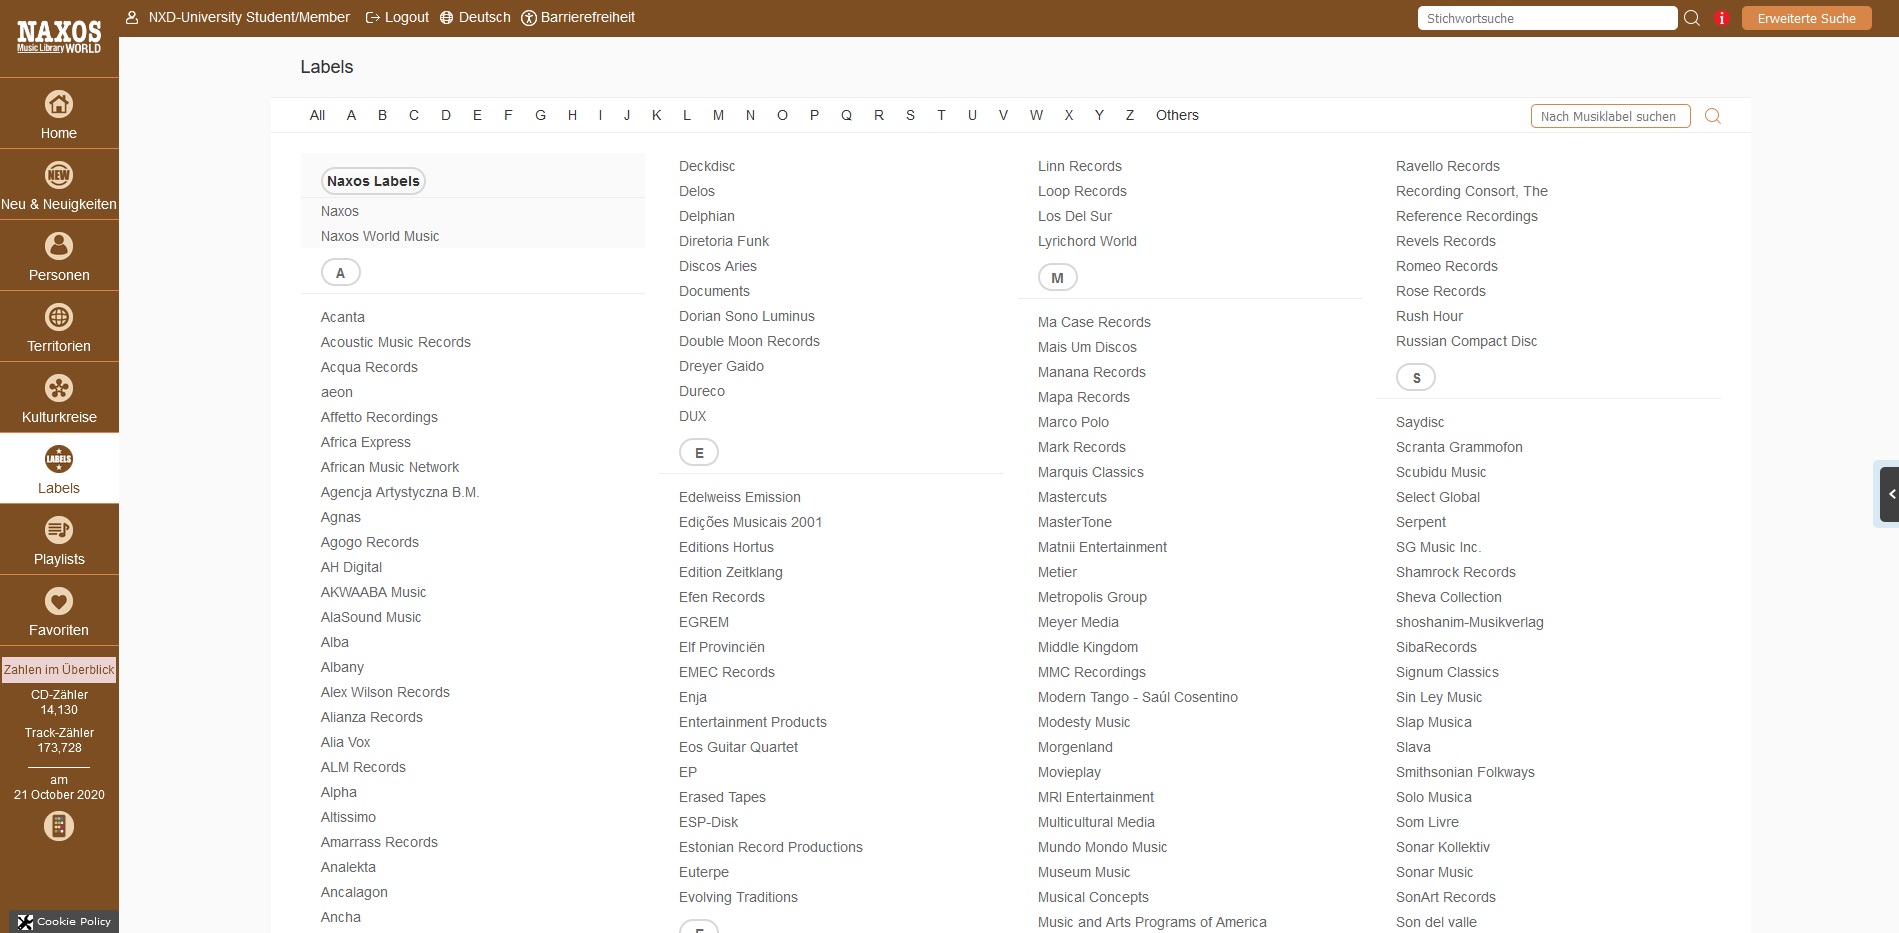Select the Others filter tab
The width and height of the screenshot is (1899, 933).
click(1176, 115)
